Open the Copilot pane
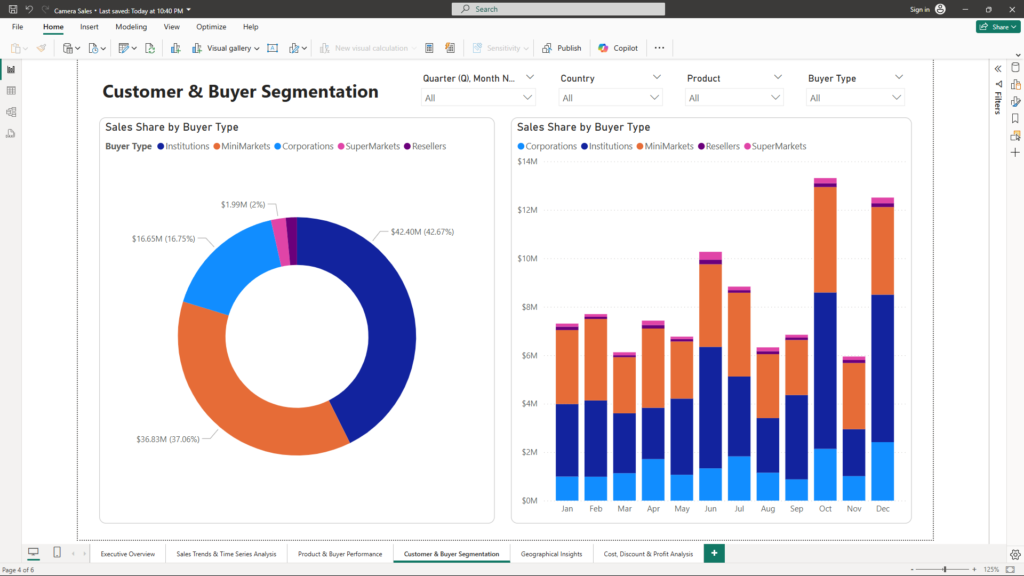The image size is (1024, 576). pyautogui.click(x=618, y=48)
